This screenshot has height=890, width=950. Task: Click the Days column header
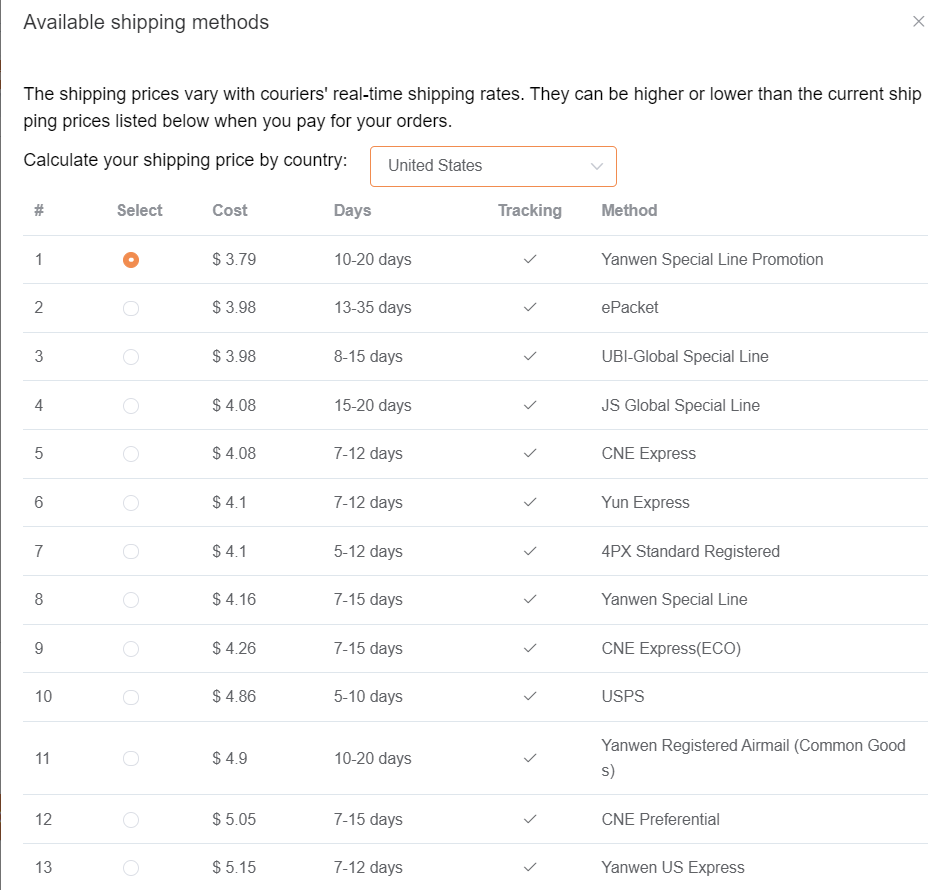coord(353,210)
